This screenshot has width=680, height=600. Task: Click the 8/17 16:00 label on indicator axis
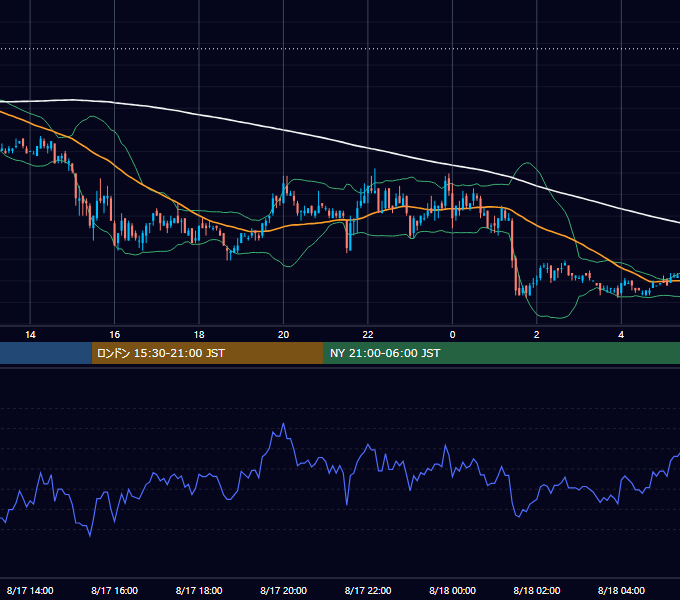pyautogui.click(x=114, y=590)
